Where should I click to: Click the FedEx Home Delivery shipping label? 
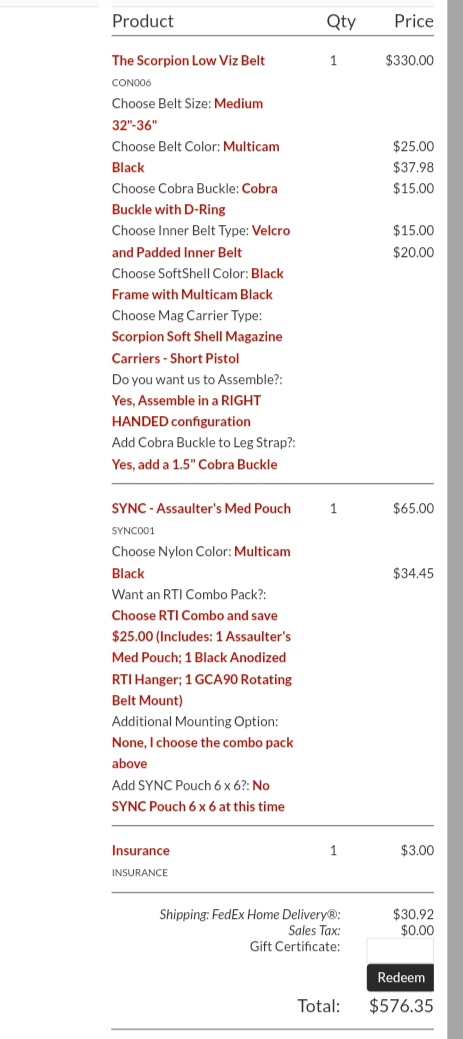250,914
